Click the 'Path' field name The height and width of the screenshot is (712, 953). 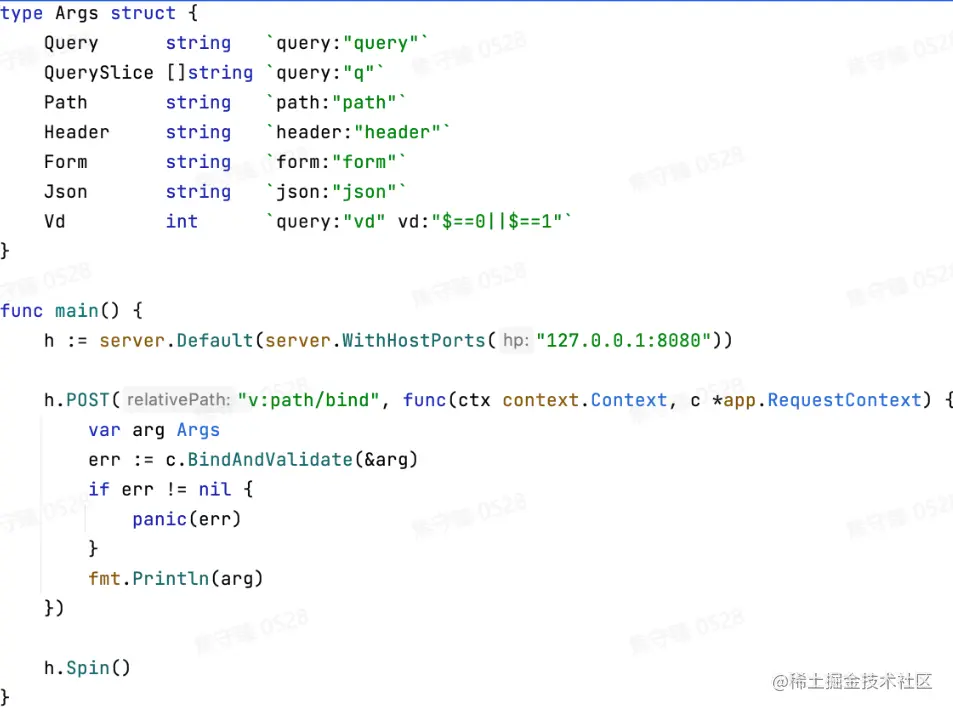pos(66,102)
